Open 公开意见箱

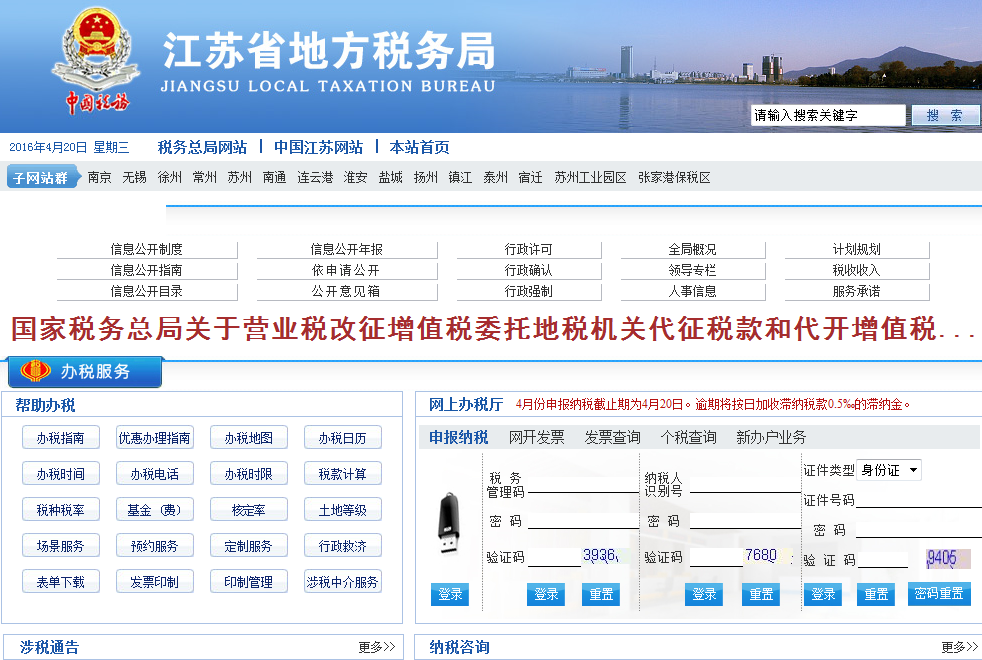(346, 291)
